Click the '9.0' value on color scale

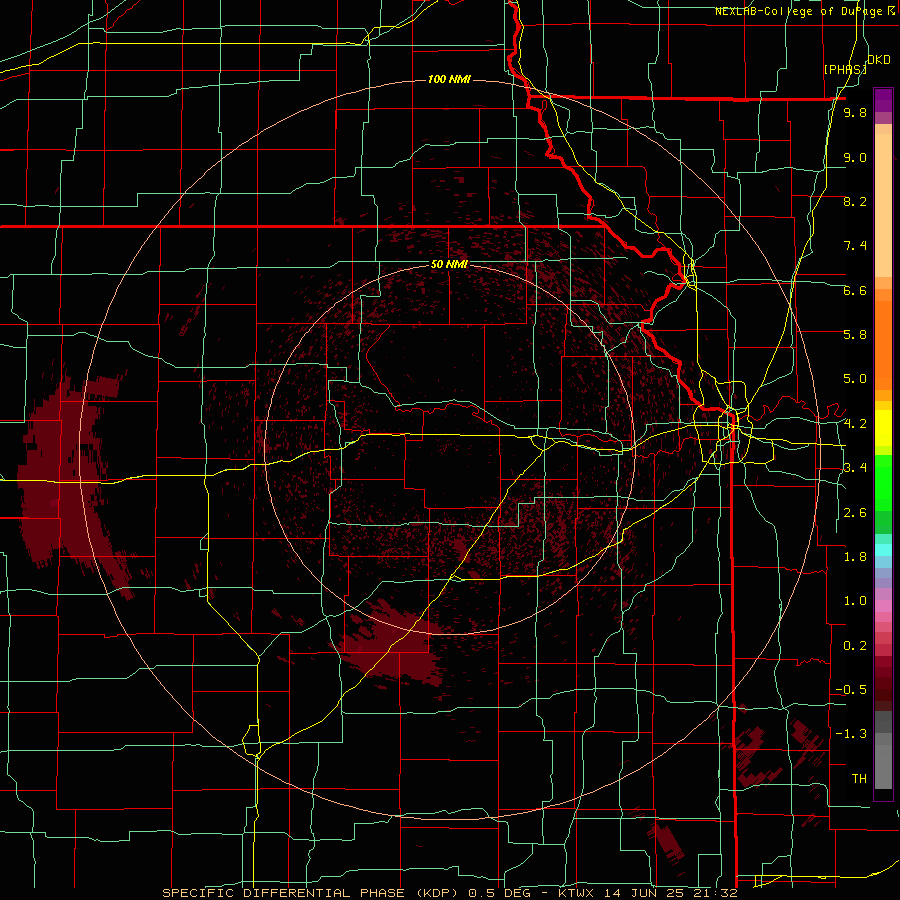pos(855,157)
